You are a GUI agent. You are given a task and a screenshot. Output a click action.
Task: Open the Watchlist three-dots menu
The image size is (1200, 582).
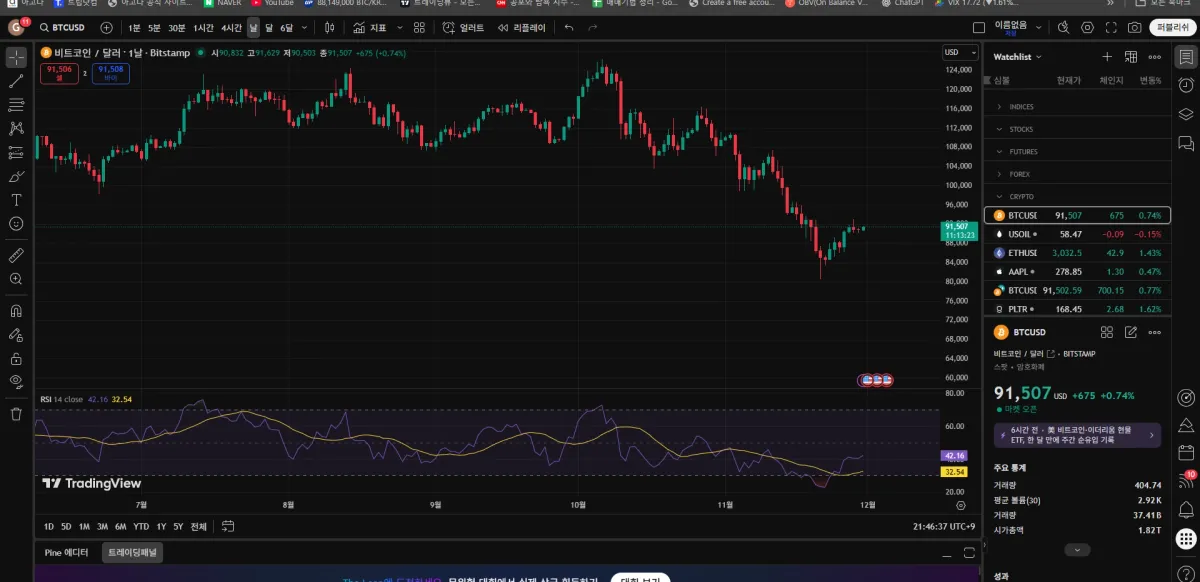[x=1155, y=57]
